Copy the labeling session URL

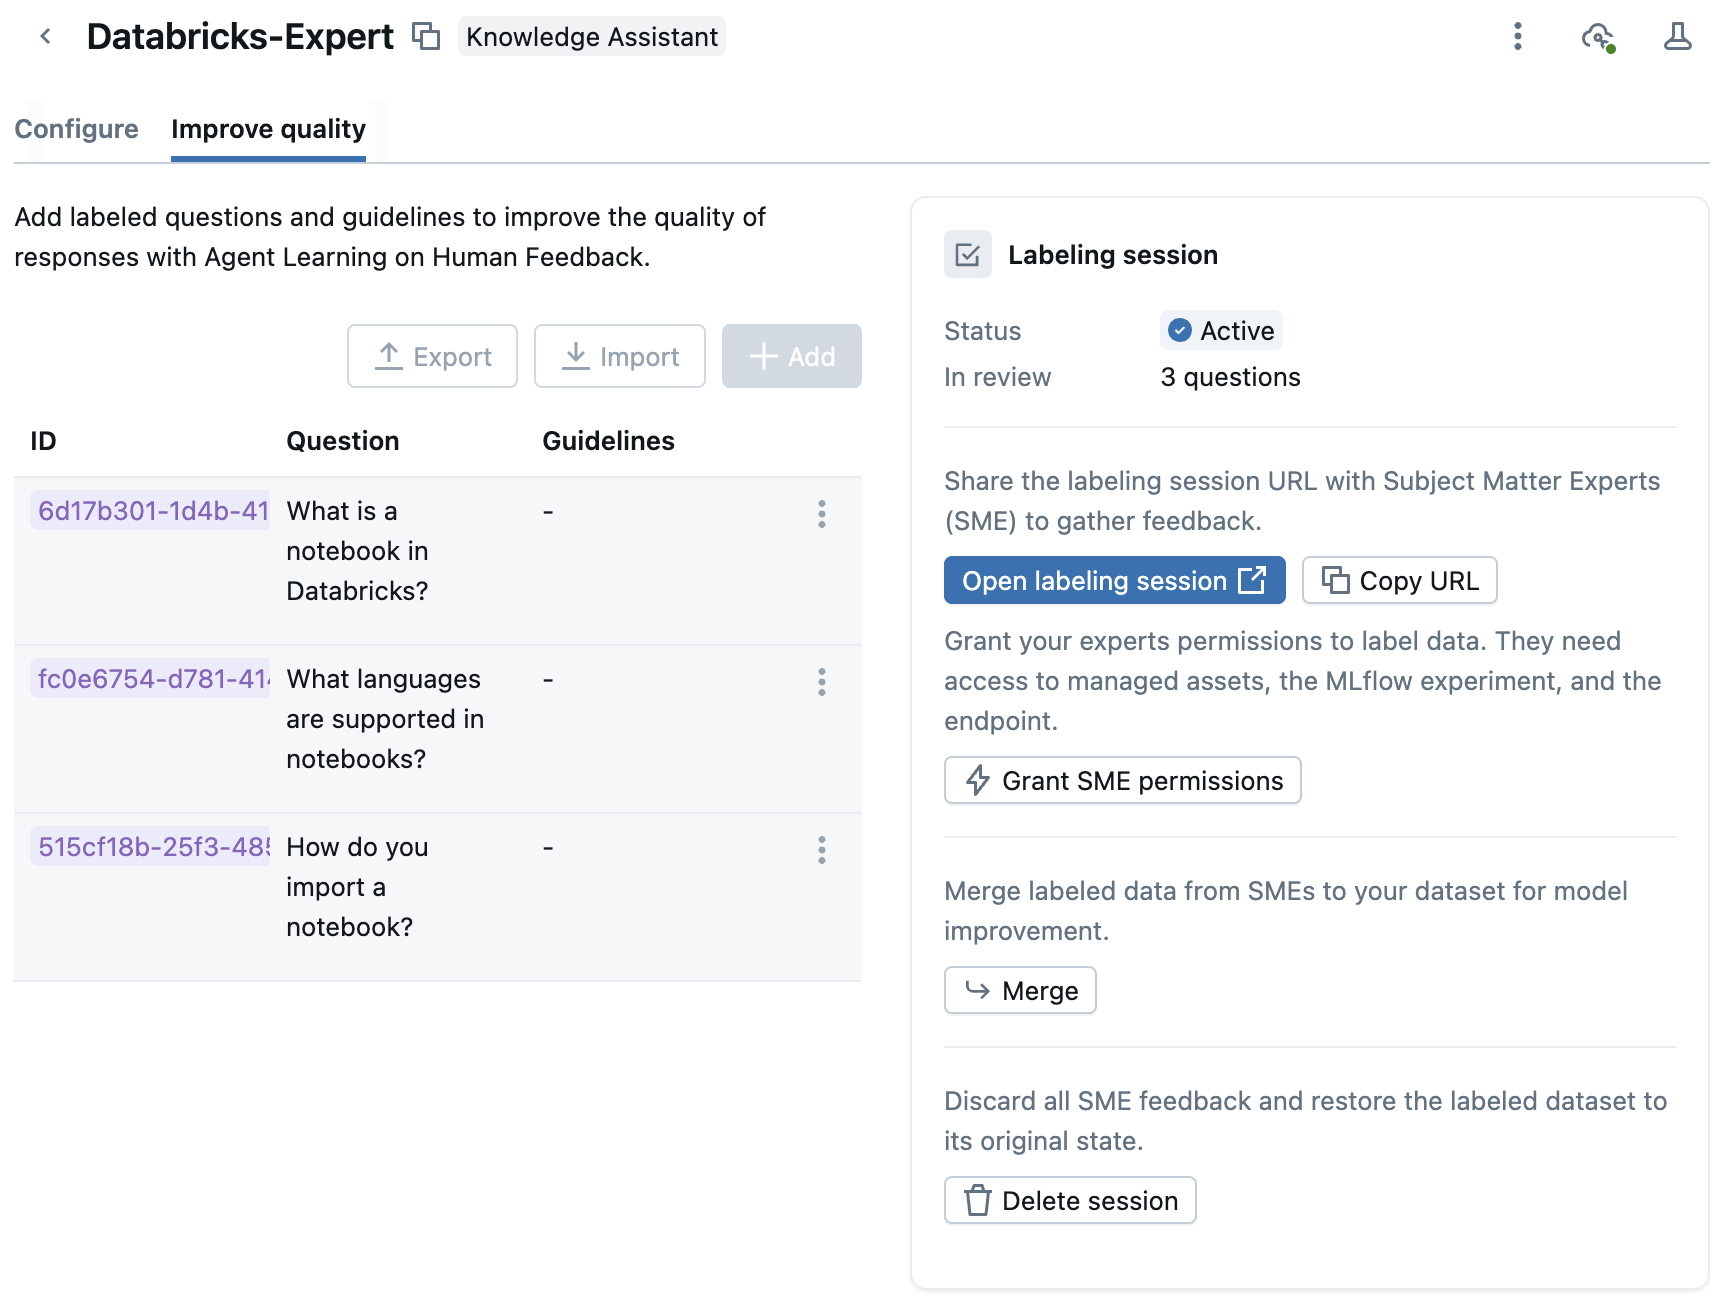click(1399, 581)
